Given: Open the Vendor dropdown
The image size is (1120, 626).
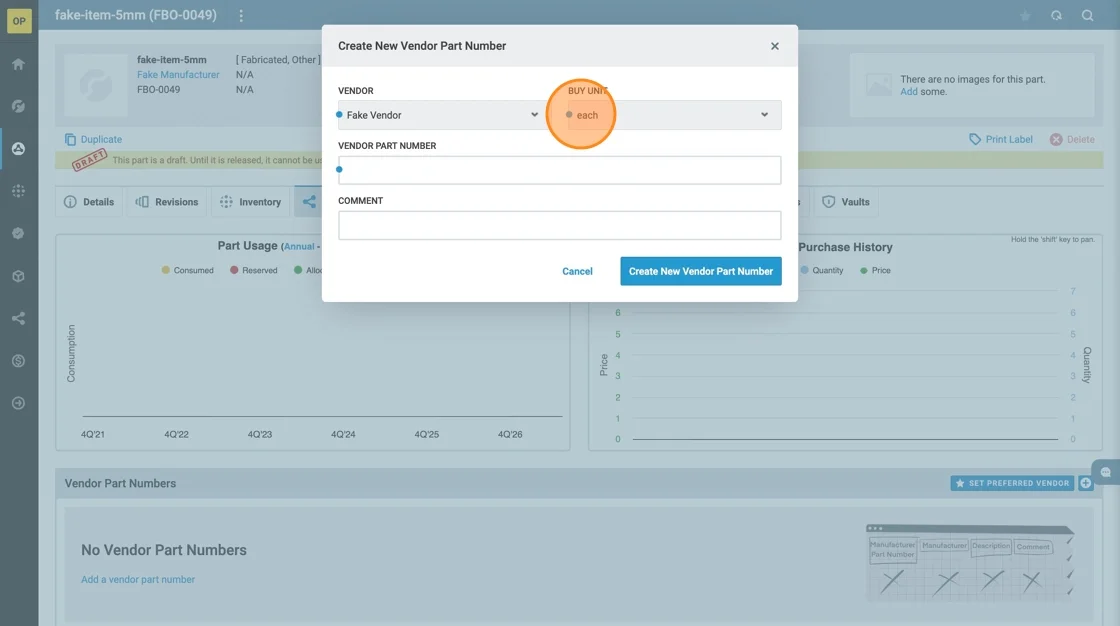Looking at the screenshot, I should (x=440, y=115).
